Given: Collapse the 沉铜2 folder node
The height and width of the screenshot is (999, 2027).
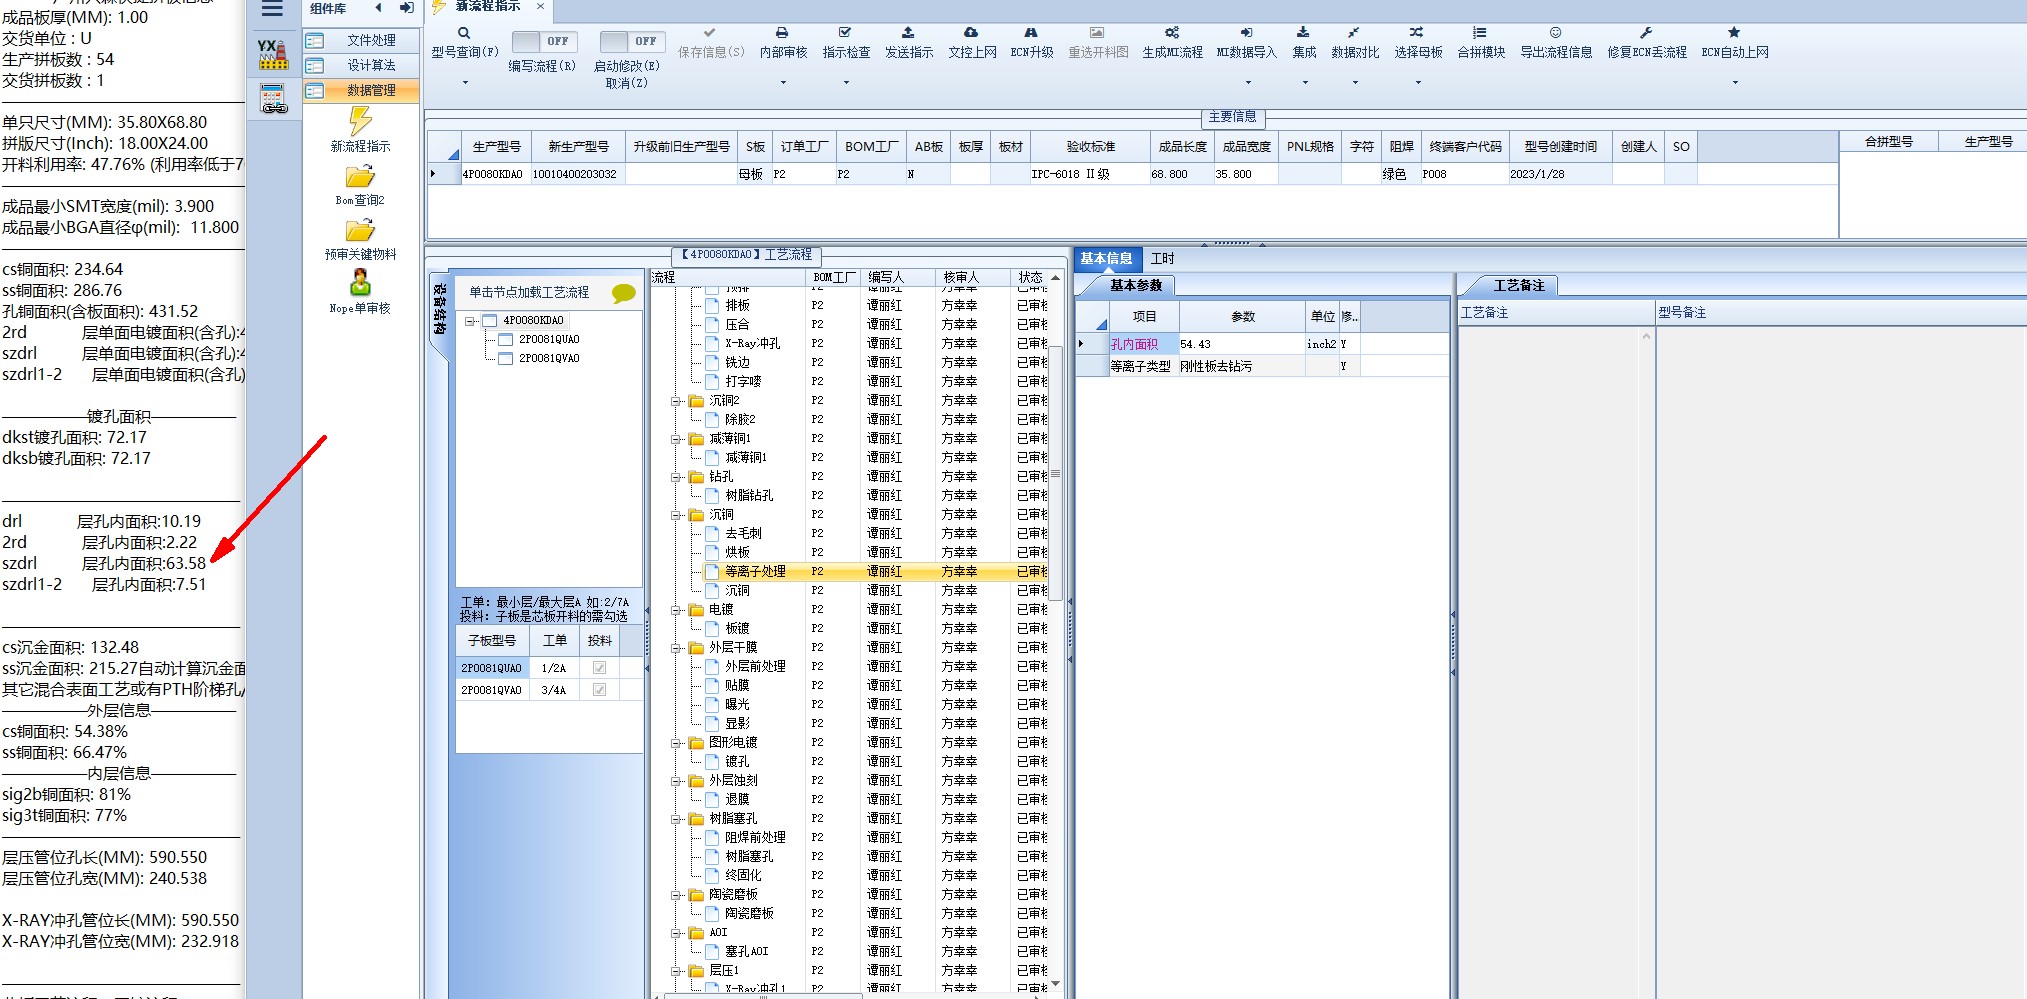Looking at the screenshot, I should click(677, 401).
